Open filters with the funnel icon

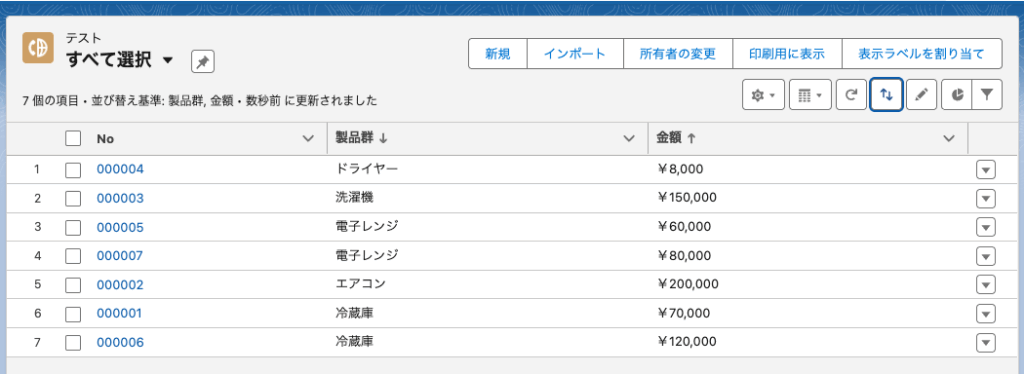[987, 95]
